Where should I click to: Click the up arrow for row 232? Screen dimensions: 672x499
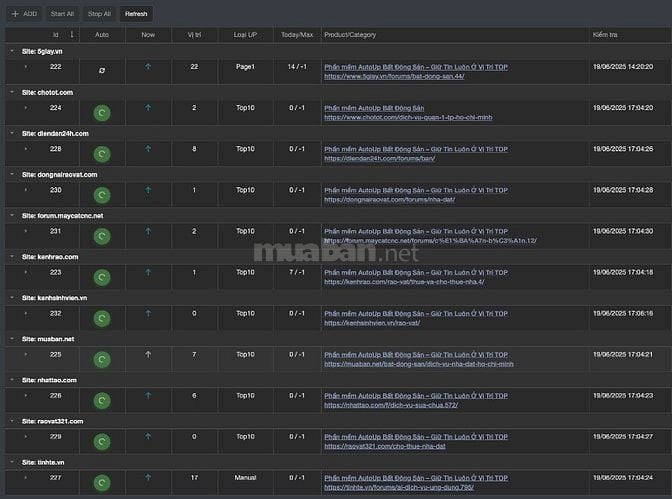148,313
